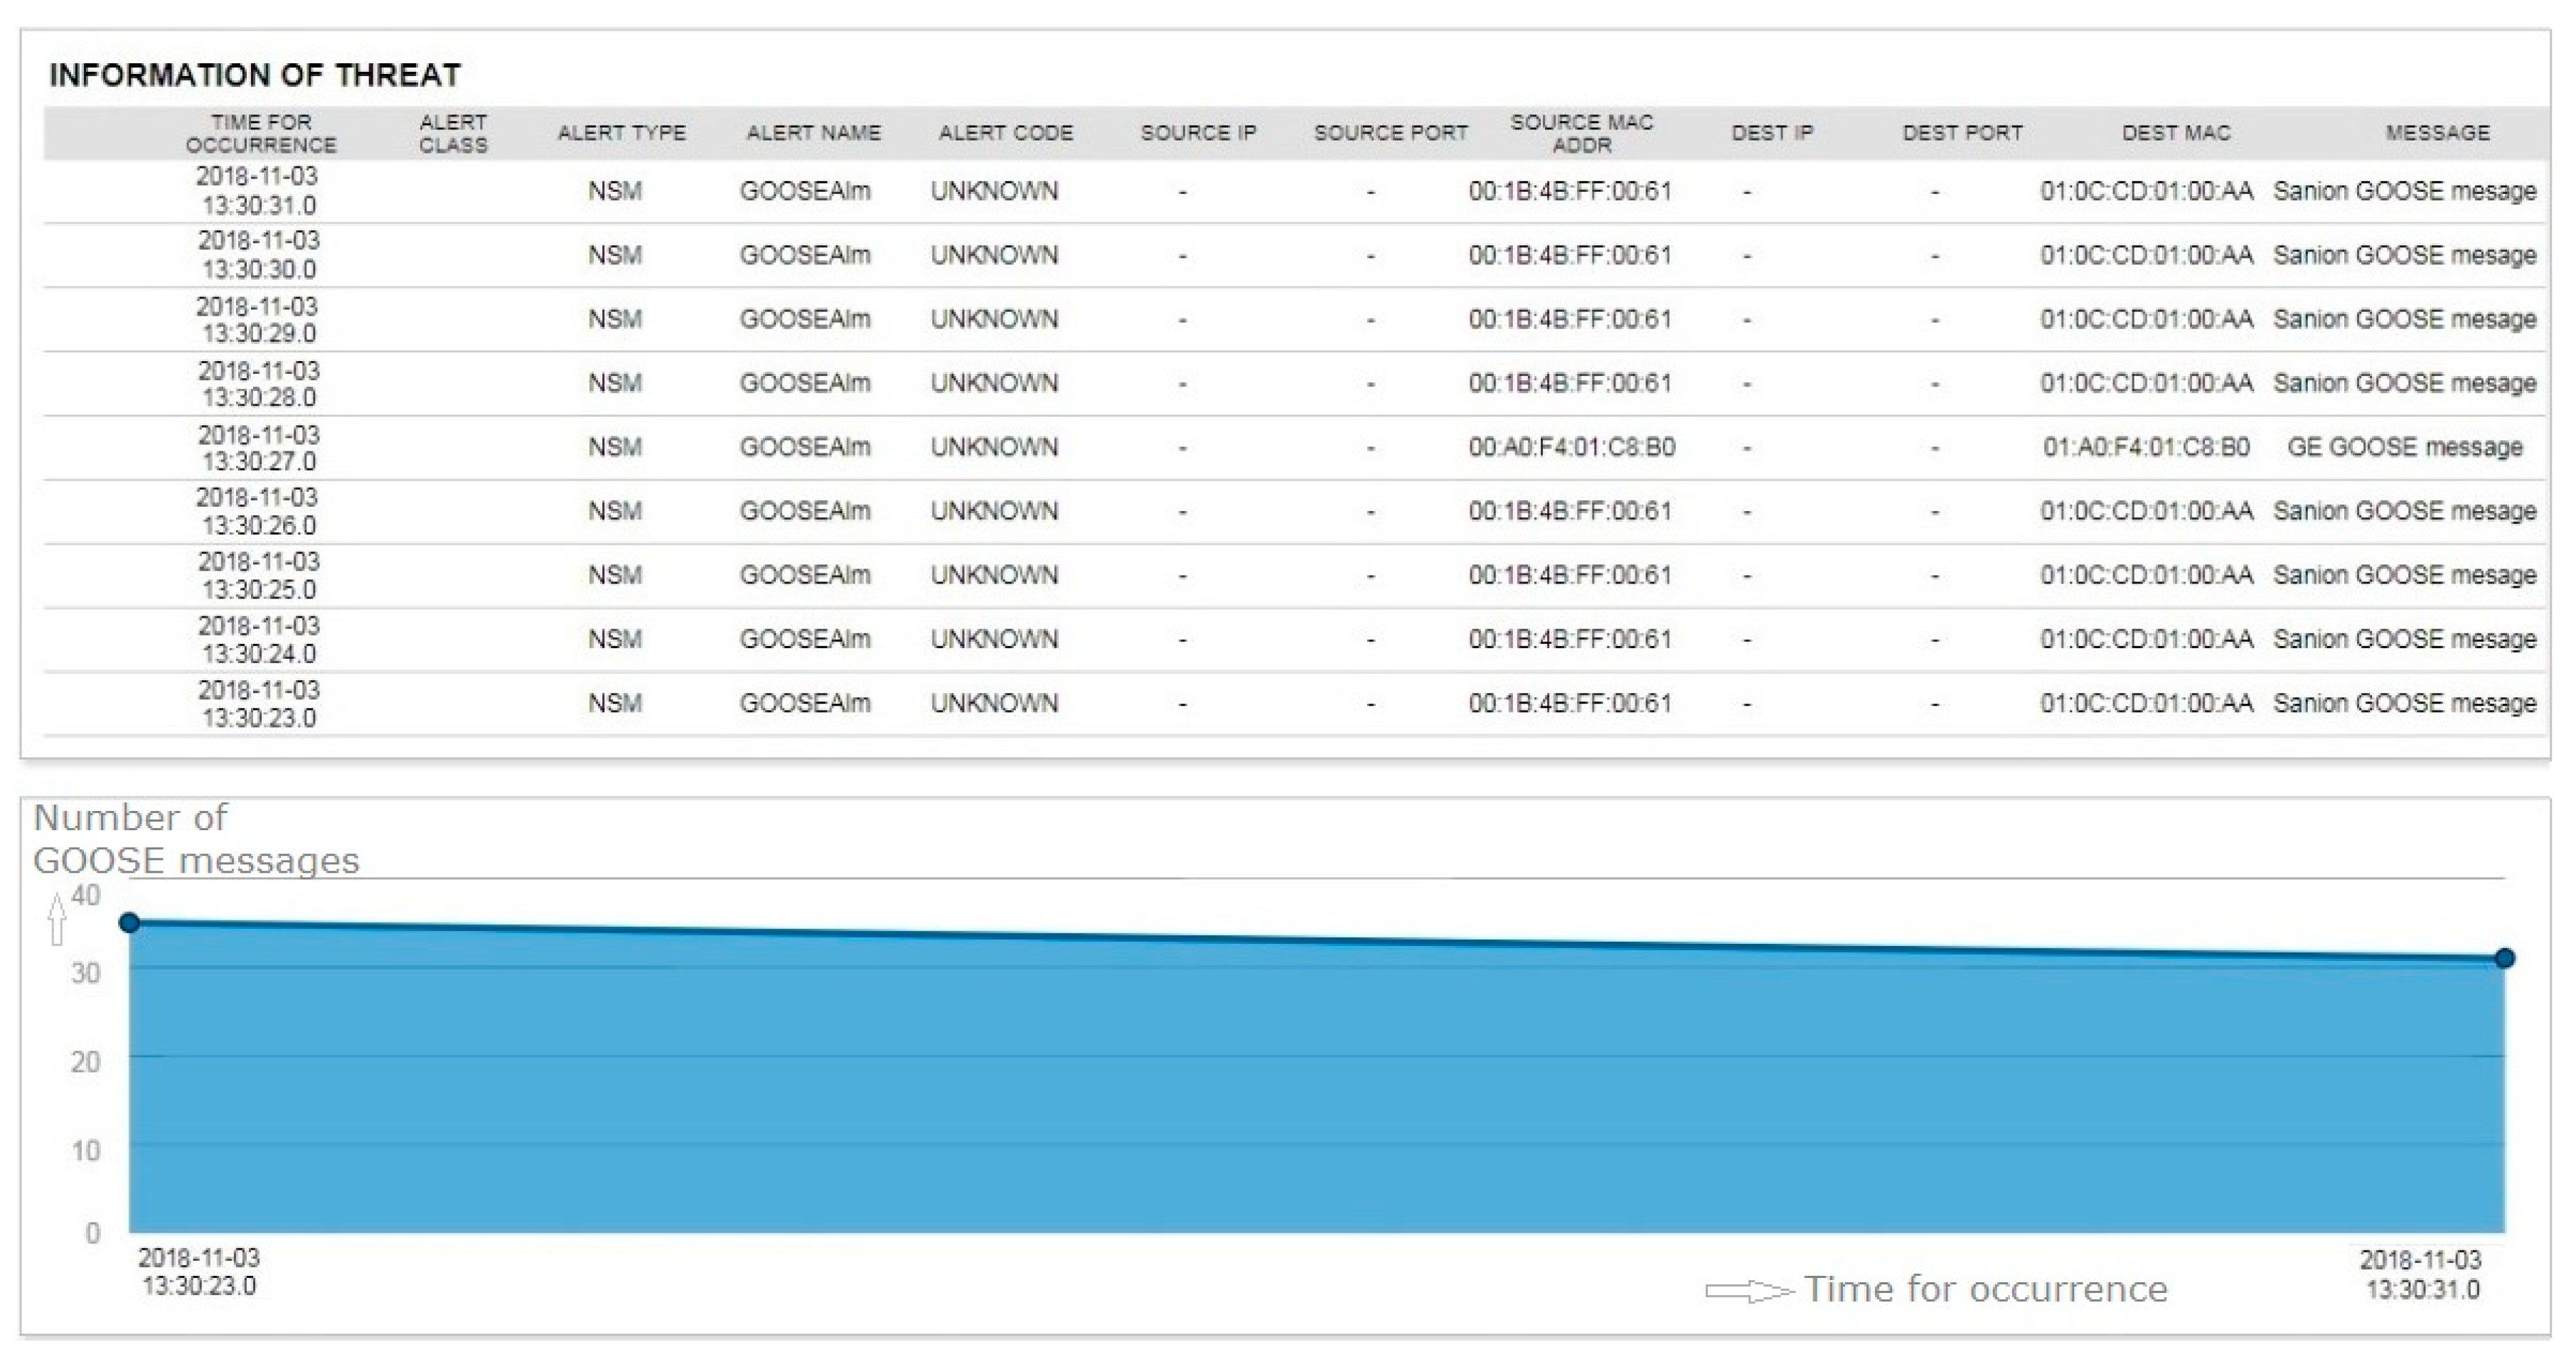Click the upward arrow on chart's vertical axis
This screenshot has width=2576, height=1359.
pos(57,918)
